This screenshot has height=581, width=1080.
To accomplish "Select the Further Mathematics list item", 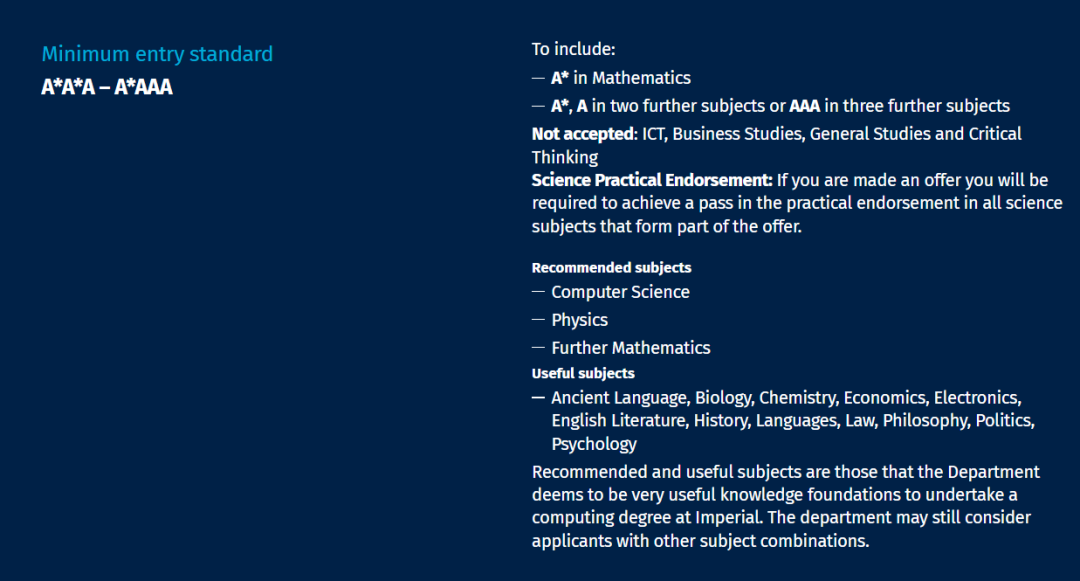I will (x=630, y=348).
